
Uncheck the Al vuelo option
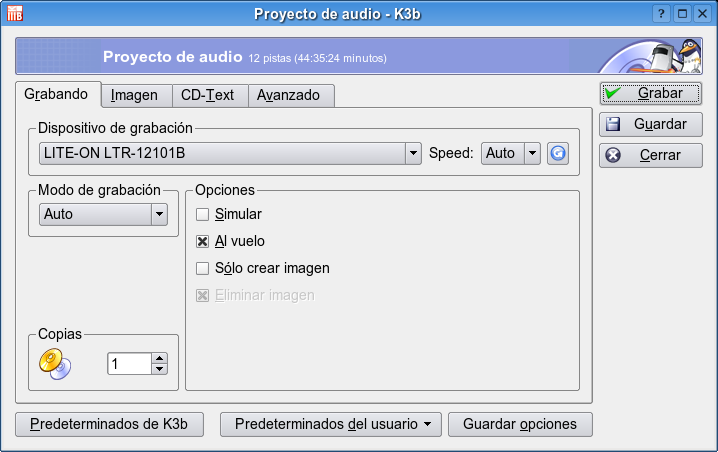pos(203,241)
